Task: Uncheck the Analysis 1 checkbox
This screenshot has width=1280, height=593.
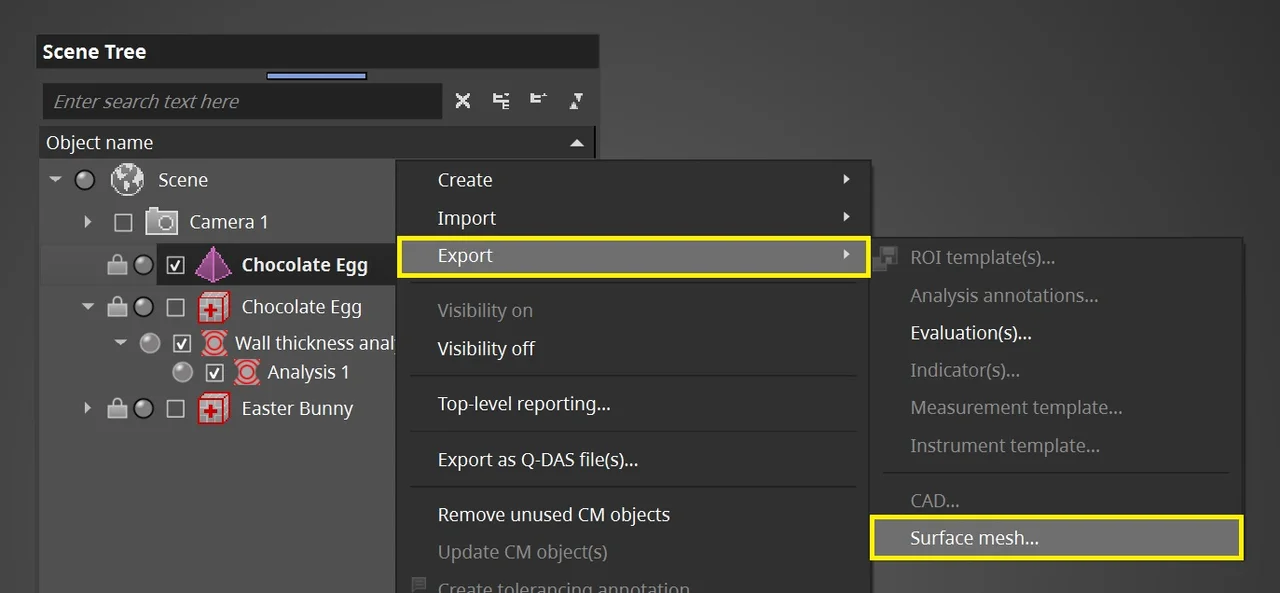Action: pos(214,372)
